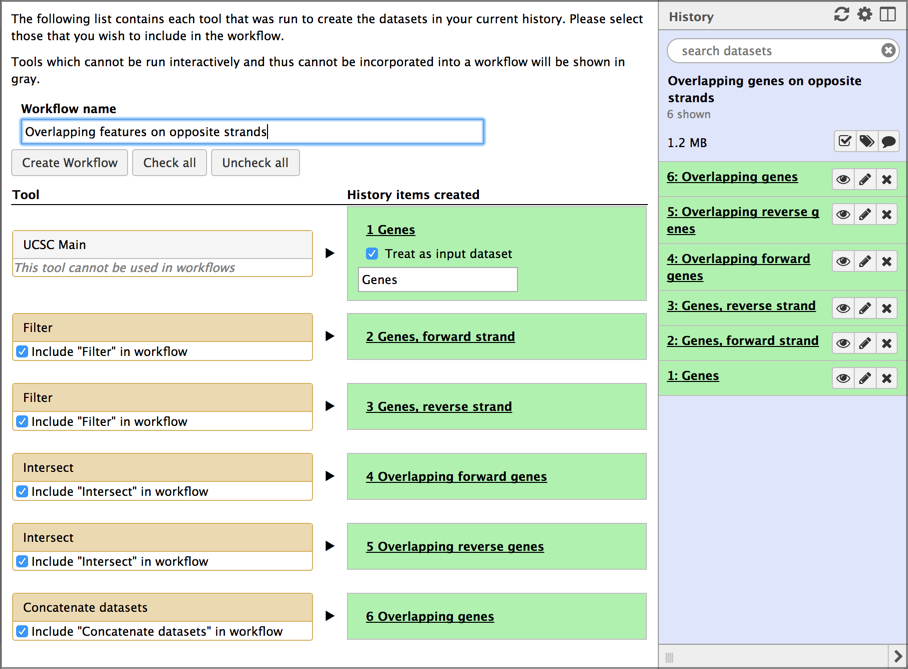Toggle Include Filter for Genes, reverse strand
The image size is (908, 669).
(22, 422)
